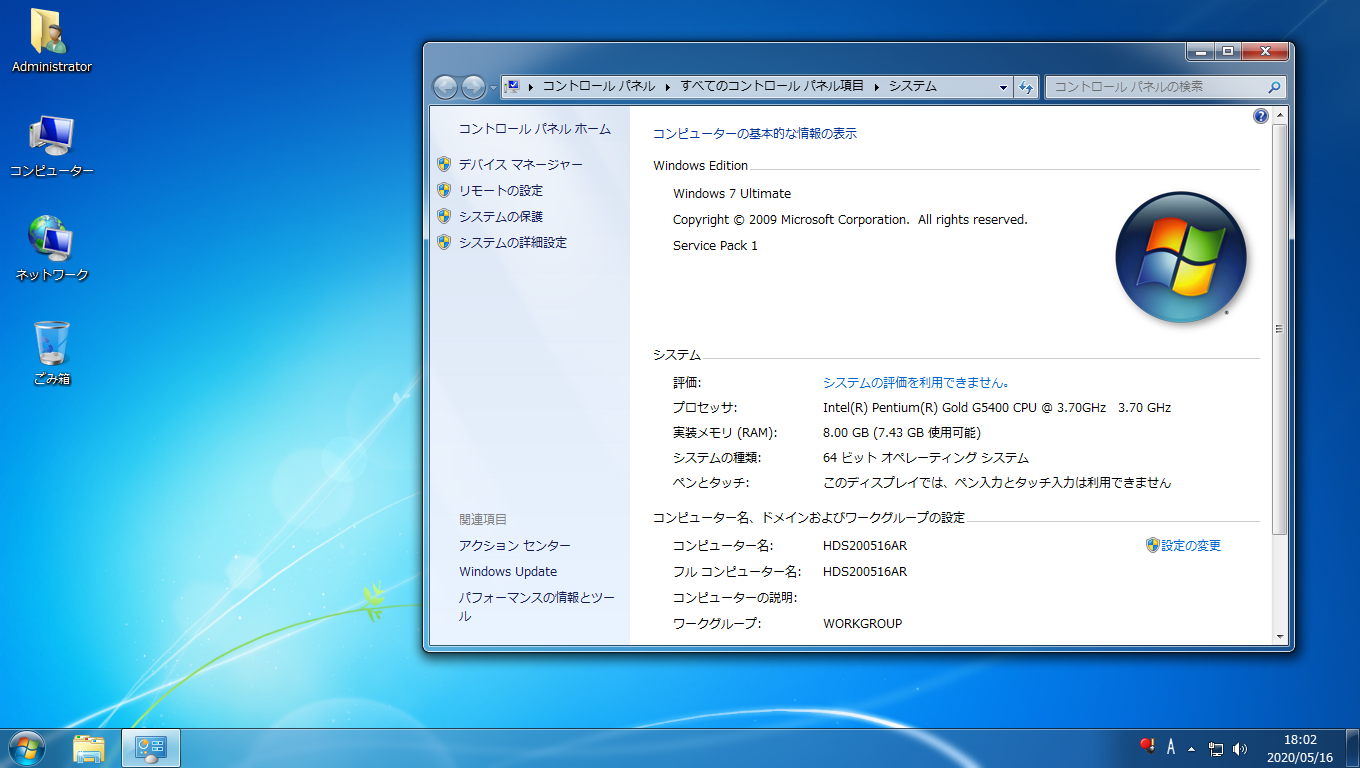
Task: Go back with the navigation arrow
Action: click(446, 87)
